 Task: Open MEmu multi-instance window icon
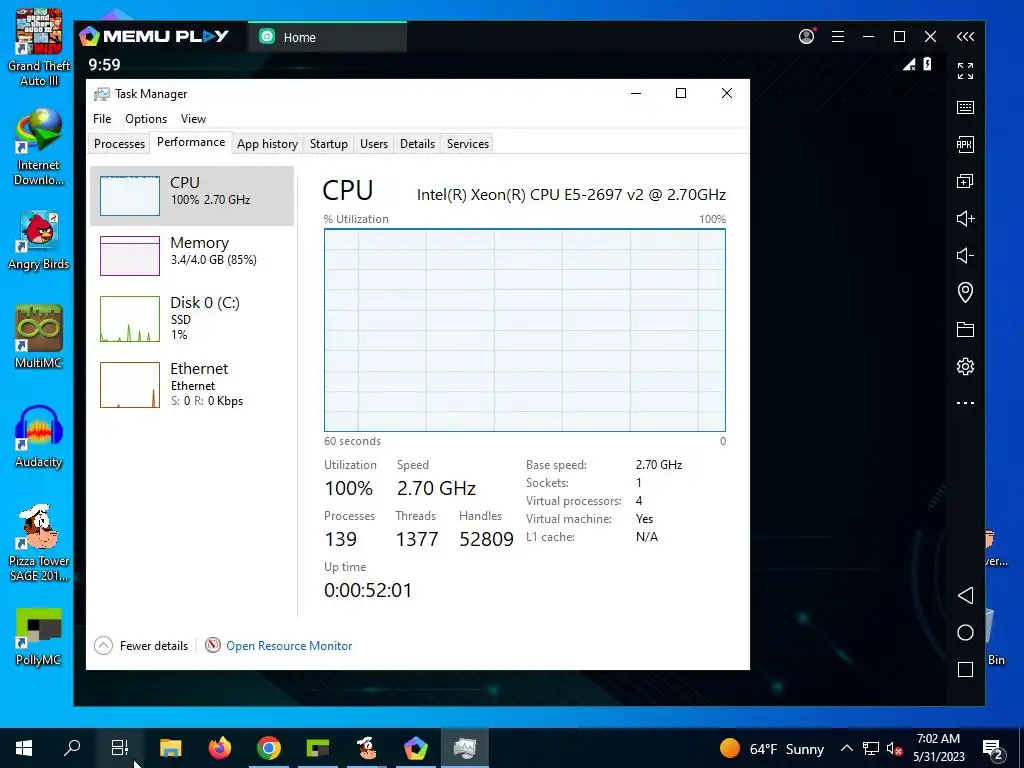(x=965, y=181)
